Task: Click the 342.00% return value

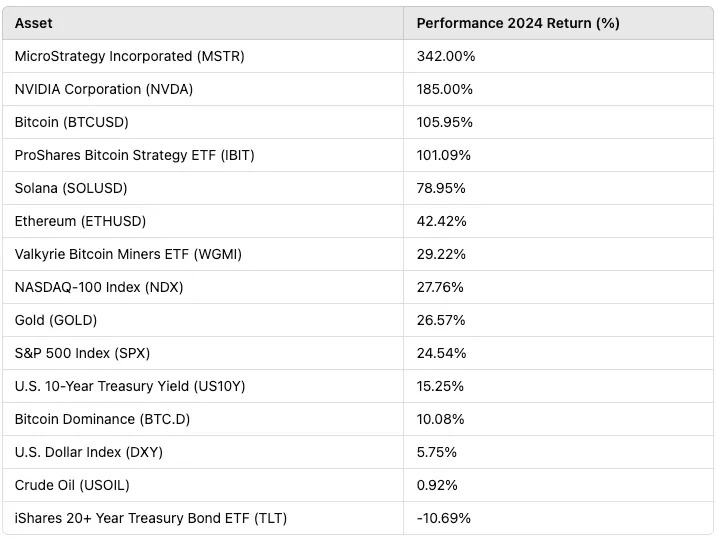Action: [x=446, y=56]
